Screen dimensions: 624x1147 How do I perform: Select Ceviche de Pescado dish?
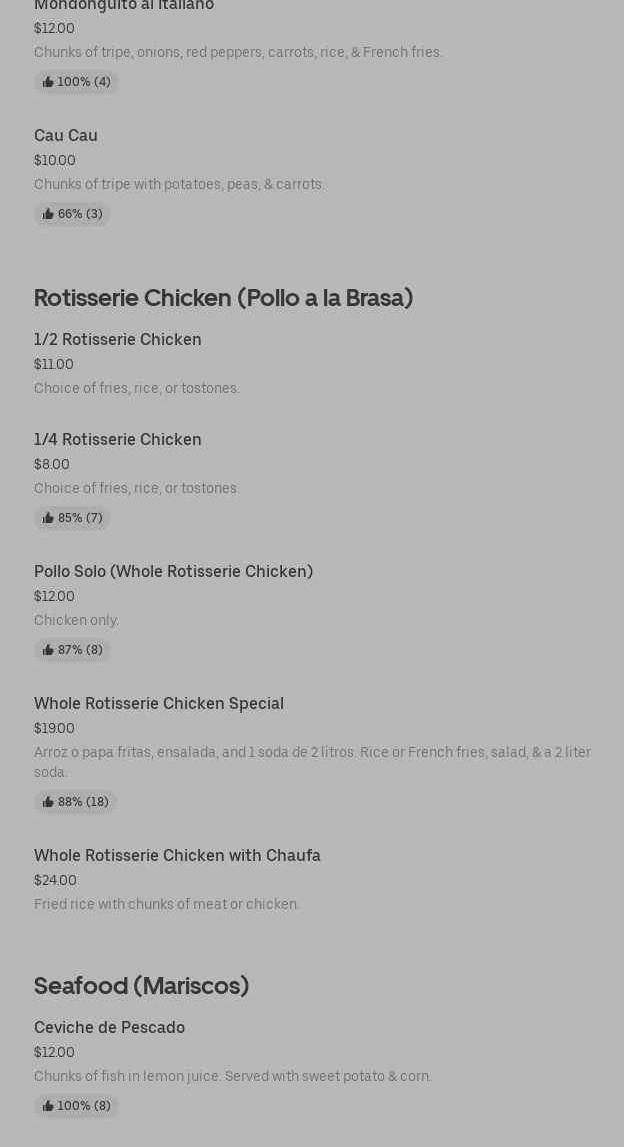tap(109, 1027)
